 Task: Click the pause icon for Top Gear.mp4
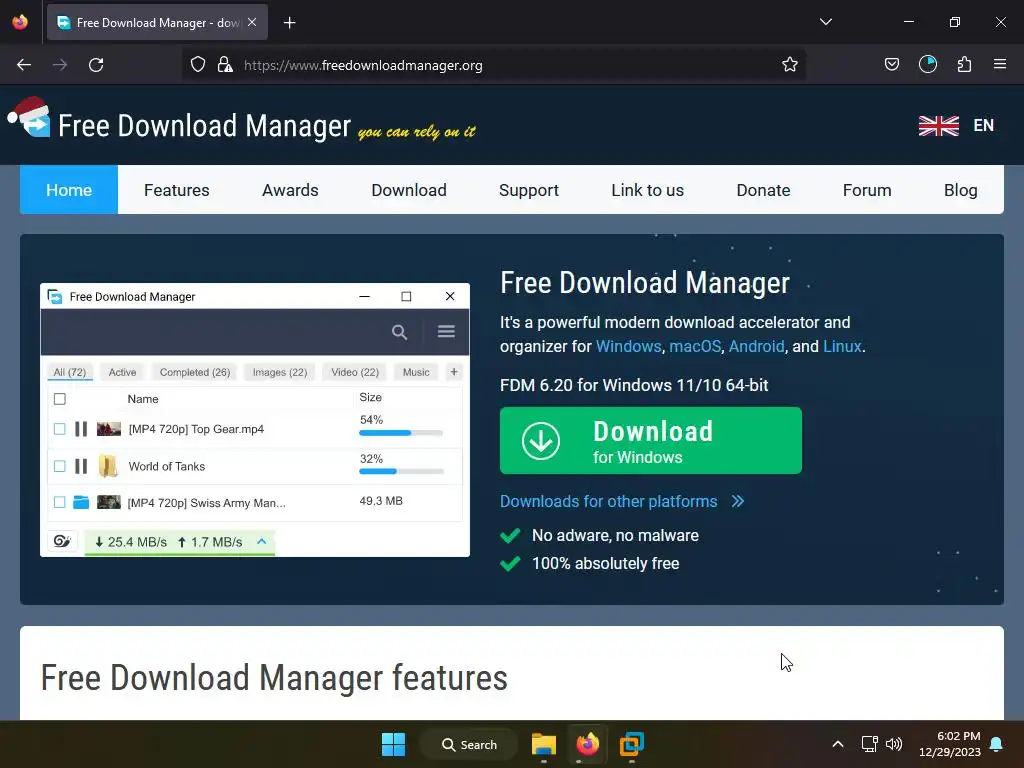pyautogui.click(x=81, y=429)
